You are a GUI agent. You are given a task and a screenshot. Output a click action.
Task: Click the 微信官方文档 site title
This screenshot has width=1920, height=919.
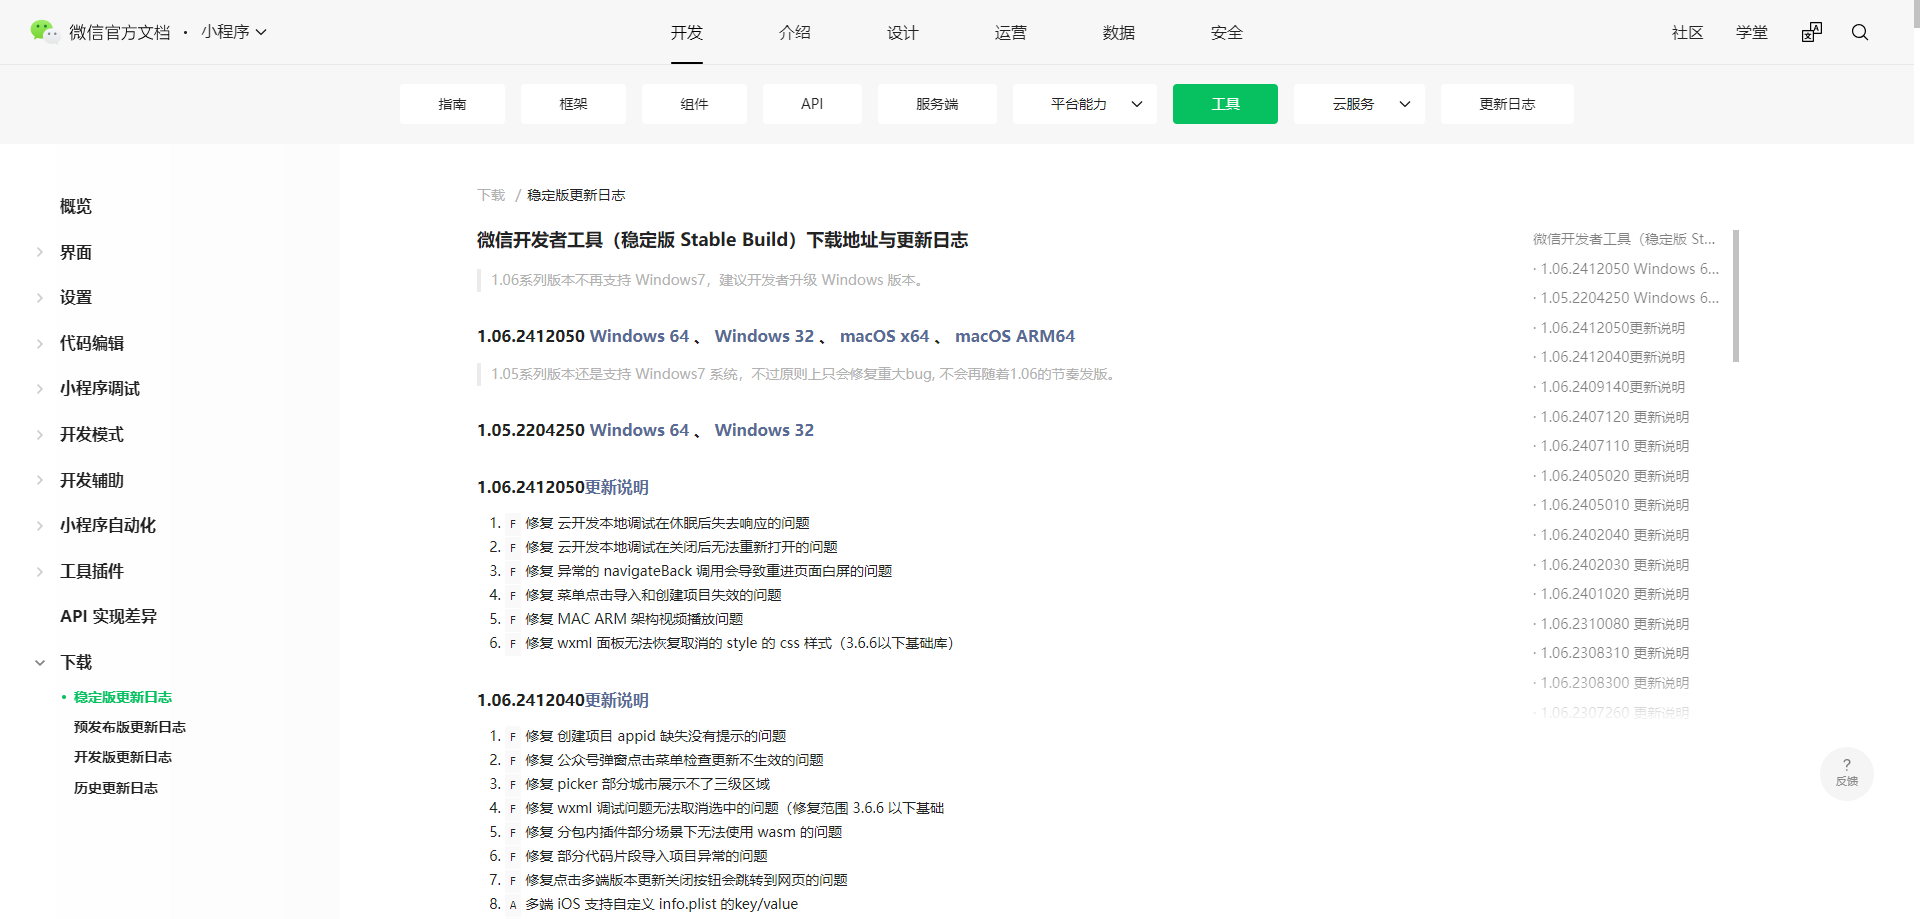point(120,32)
